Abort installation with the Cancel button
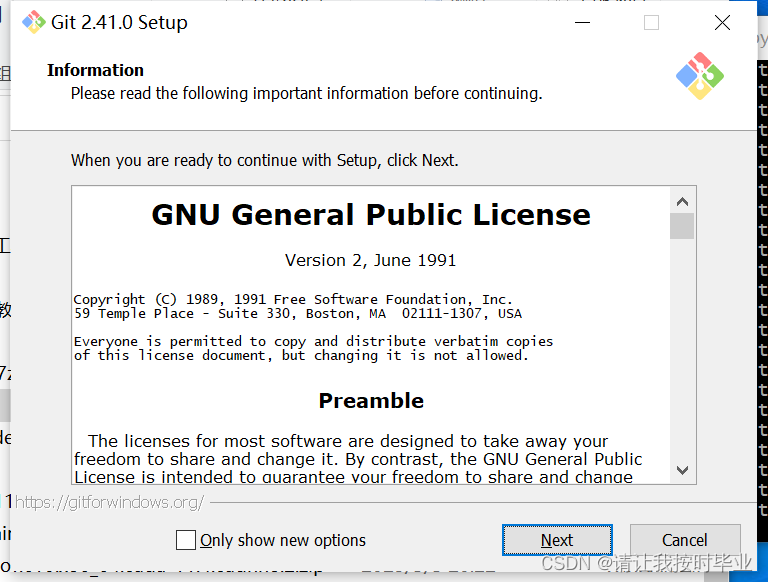The height and width of the screenshot is (582, 768). [x=685, y=540]
